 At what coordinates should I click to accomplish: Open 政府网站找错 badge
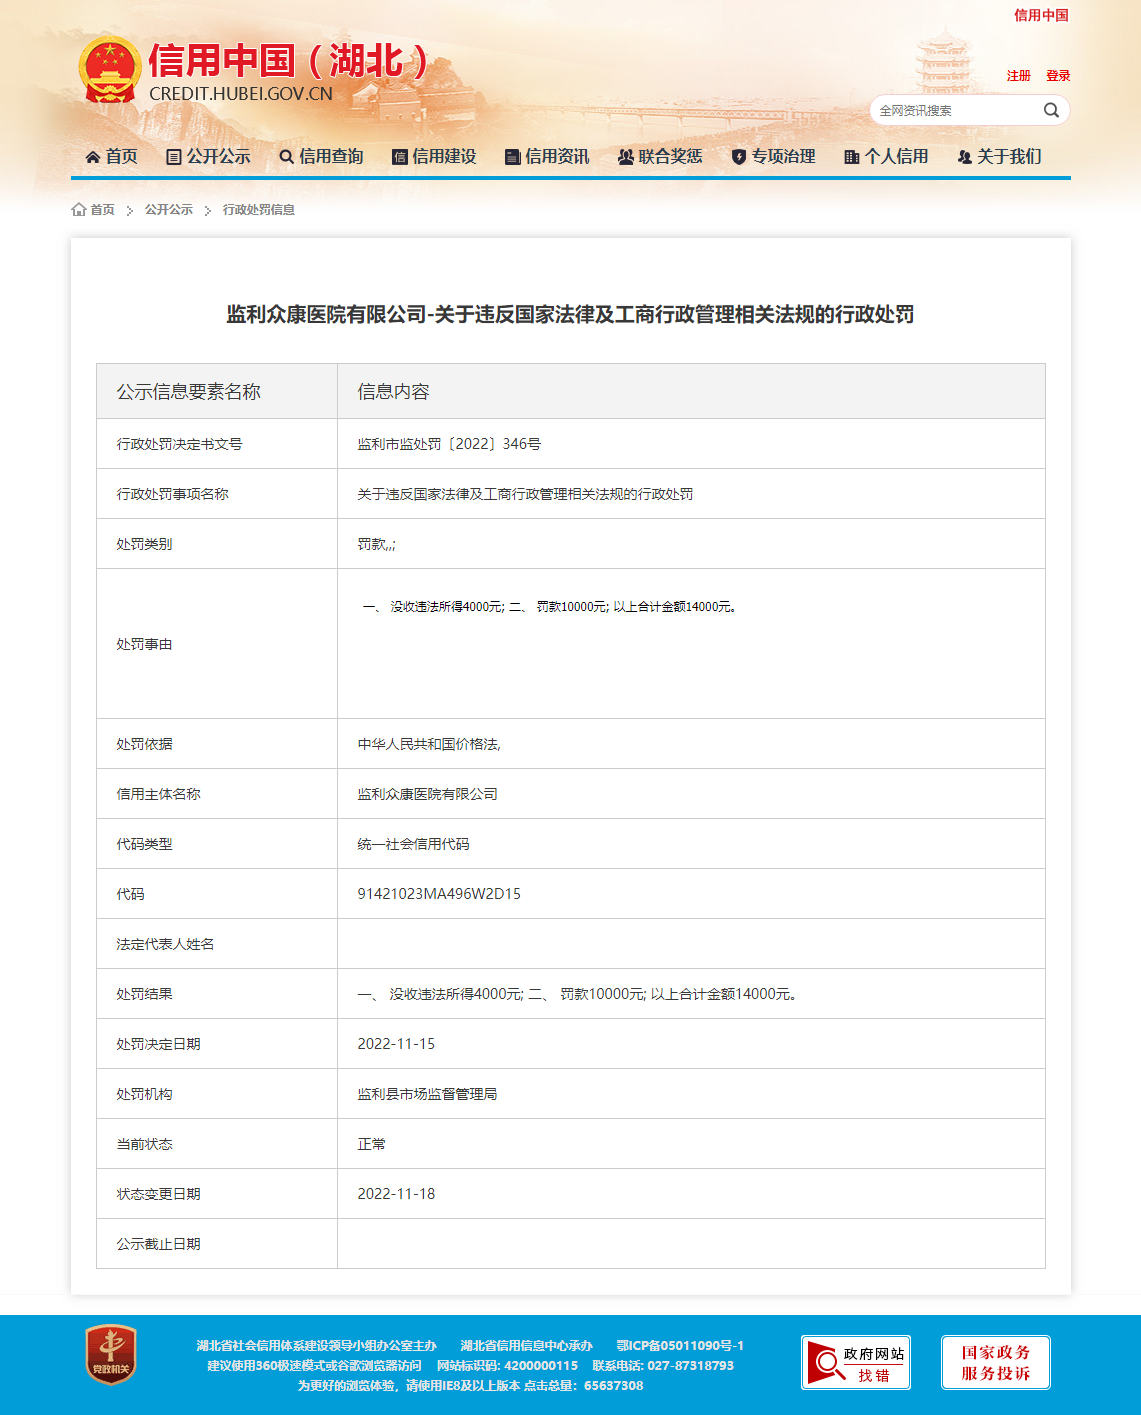pyautogui.click(x=856, y=1362)
